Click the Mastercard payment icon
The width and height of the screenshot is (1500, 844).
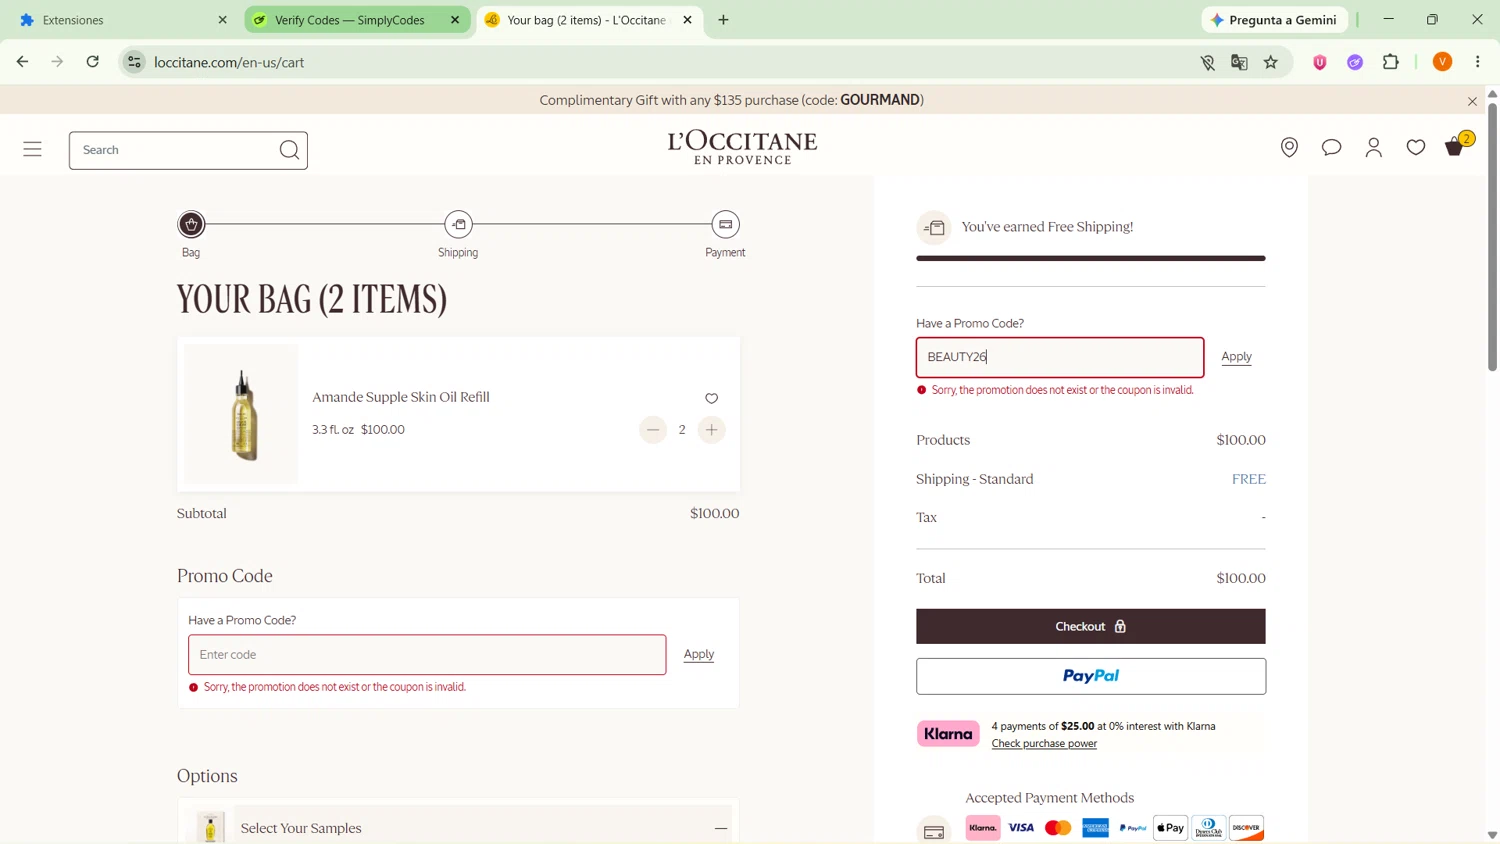click(x=1058, y=828)
